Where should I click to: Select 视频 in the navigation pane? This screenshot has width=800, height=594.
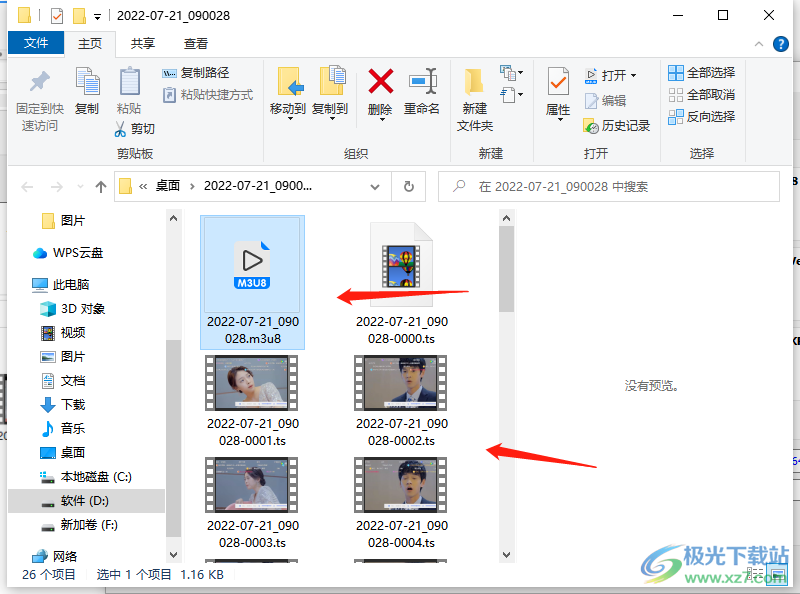click(x=64, y=333)
